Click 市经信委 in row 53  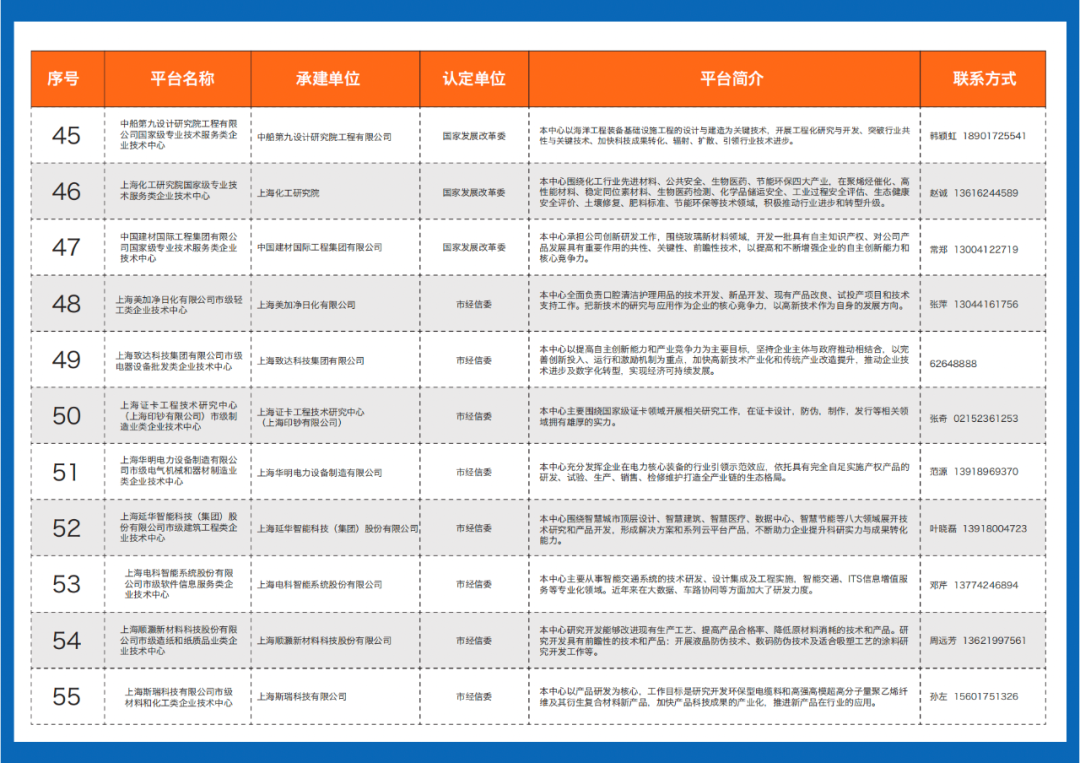(474, 584)
